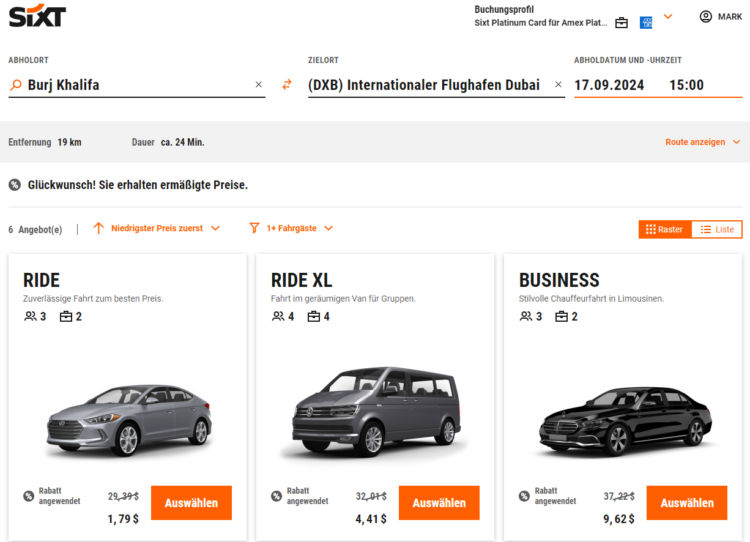Swap pickup and destination locations
Image resolution: width=750 pixels, height=542 pixels.
point(287,85)
